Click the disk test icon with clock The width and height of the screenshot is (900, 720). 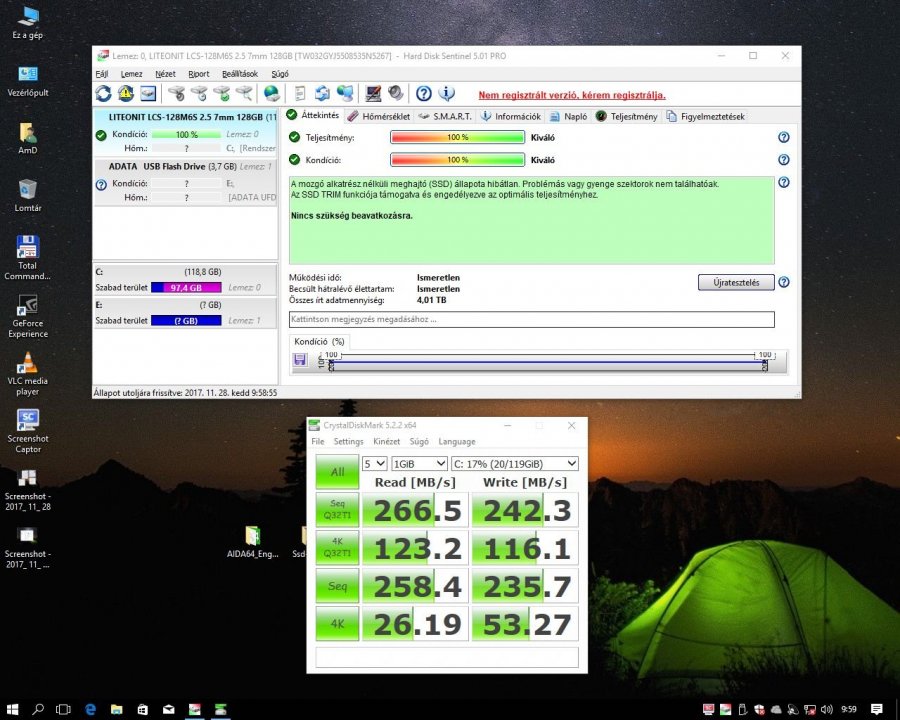click(199, 94)
